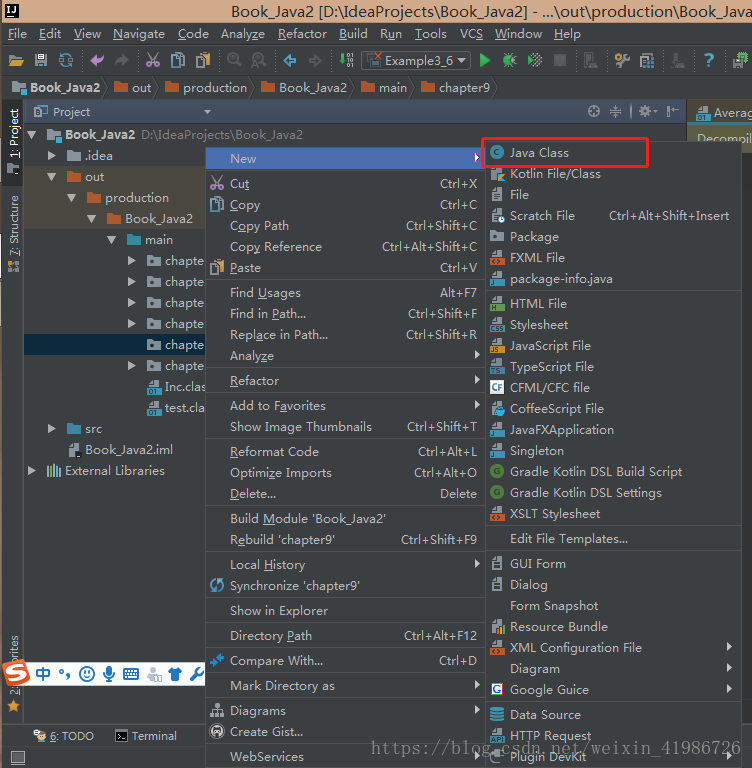This screenshot has width=752, height=768.
Task: Collapse the main folder
Action: pos(112,240)
